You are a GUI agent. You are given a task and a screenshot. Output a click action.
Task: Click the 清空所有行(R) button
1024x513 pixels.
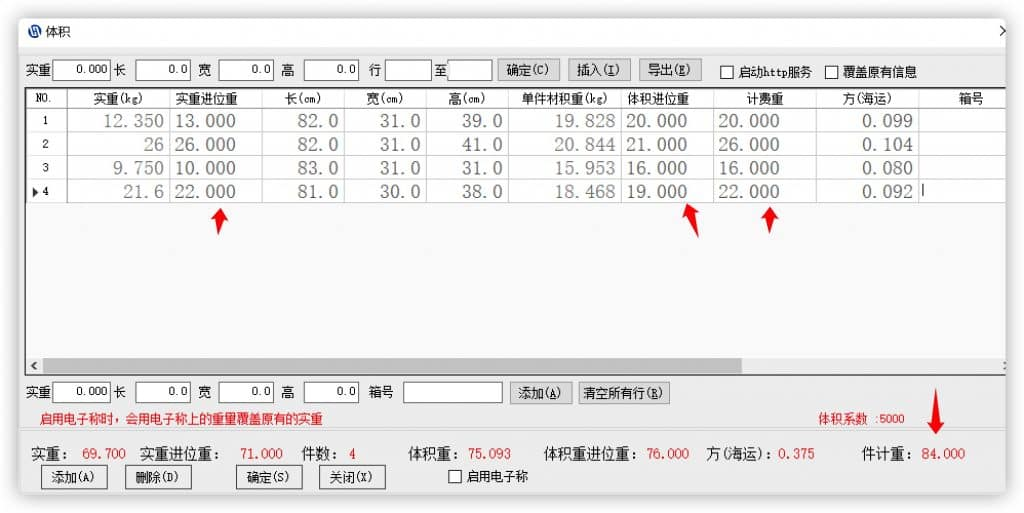(624, 393)
